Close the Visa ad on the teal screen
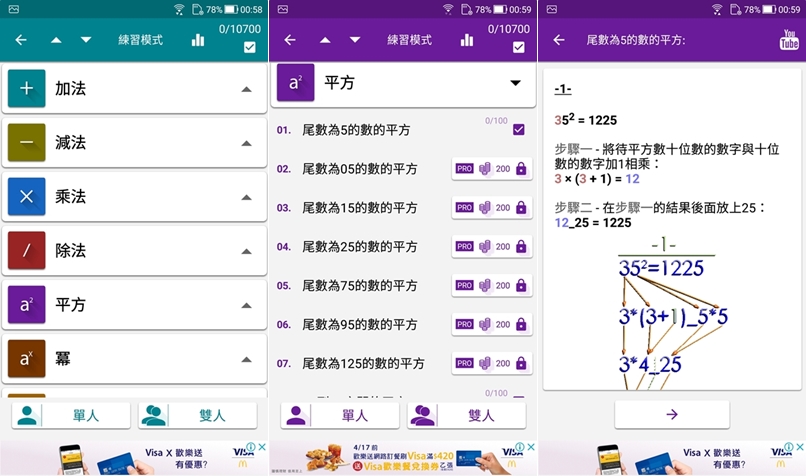806x476 pixels. click(262, 447)
